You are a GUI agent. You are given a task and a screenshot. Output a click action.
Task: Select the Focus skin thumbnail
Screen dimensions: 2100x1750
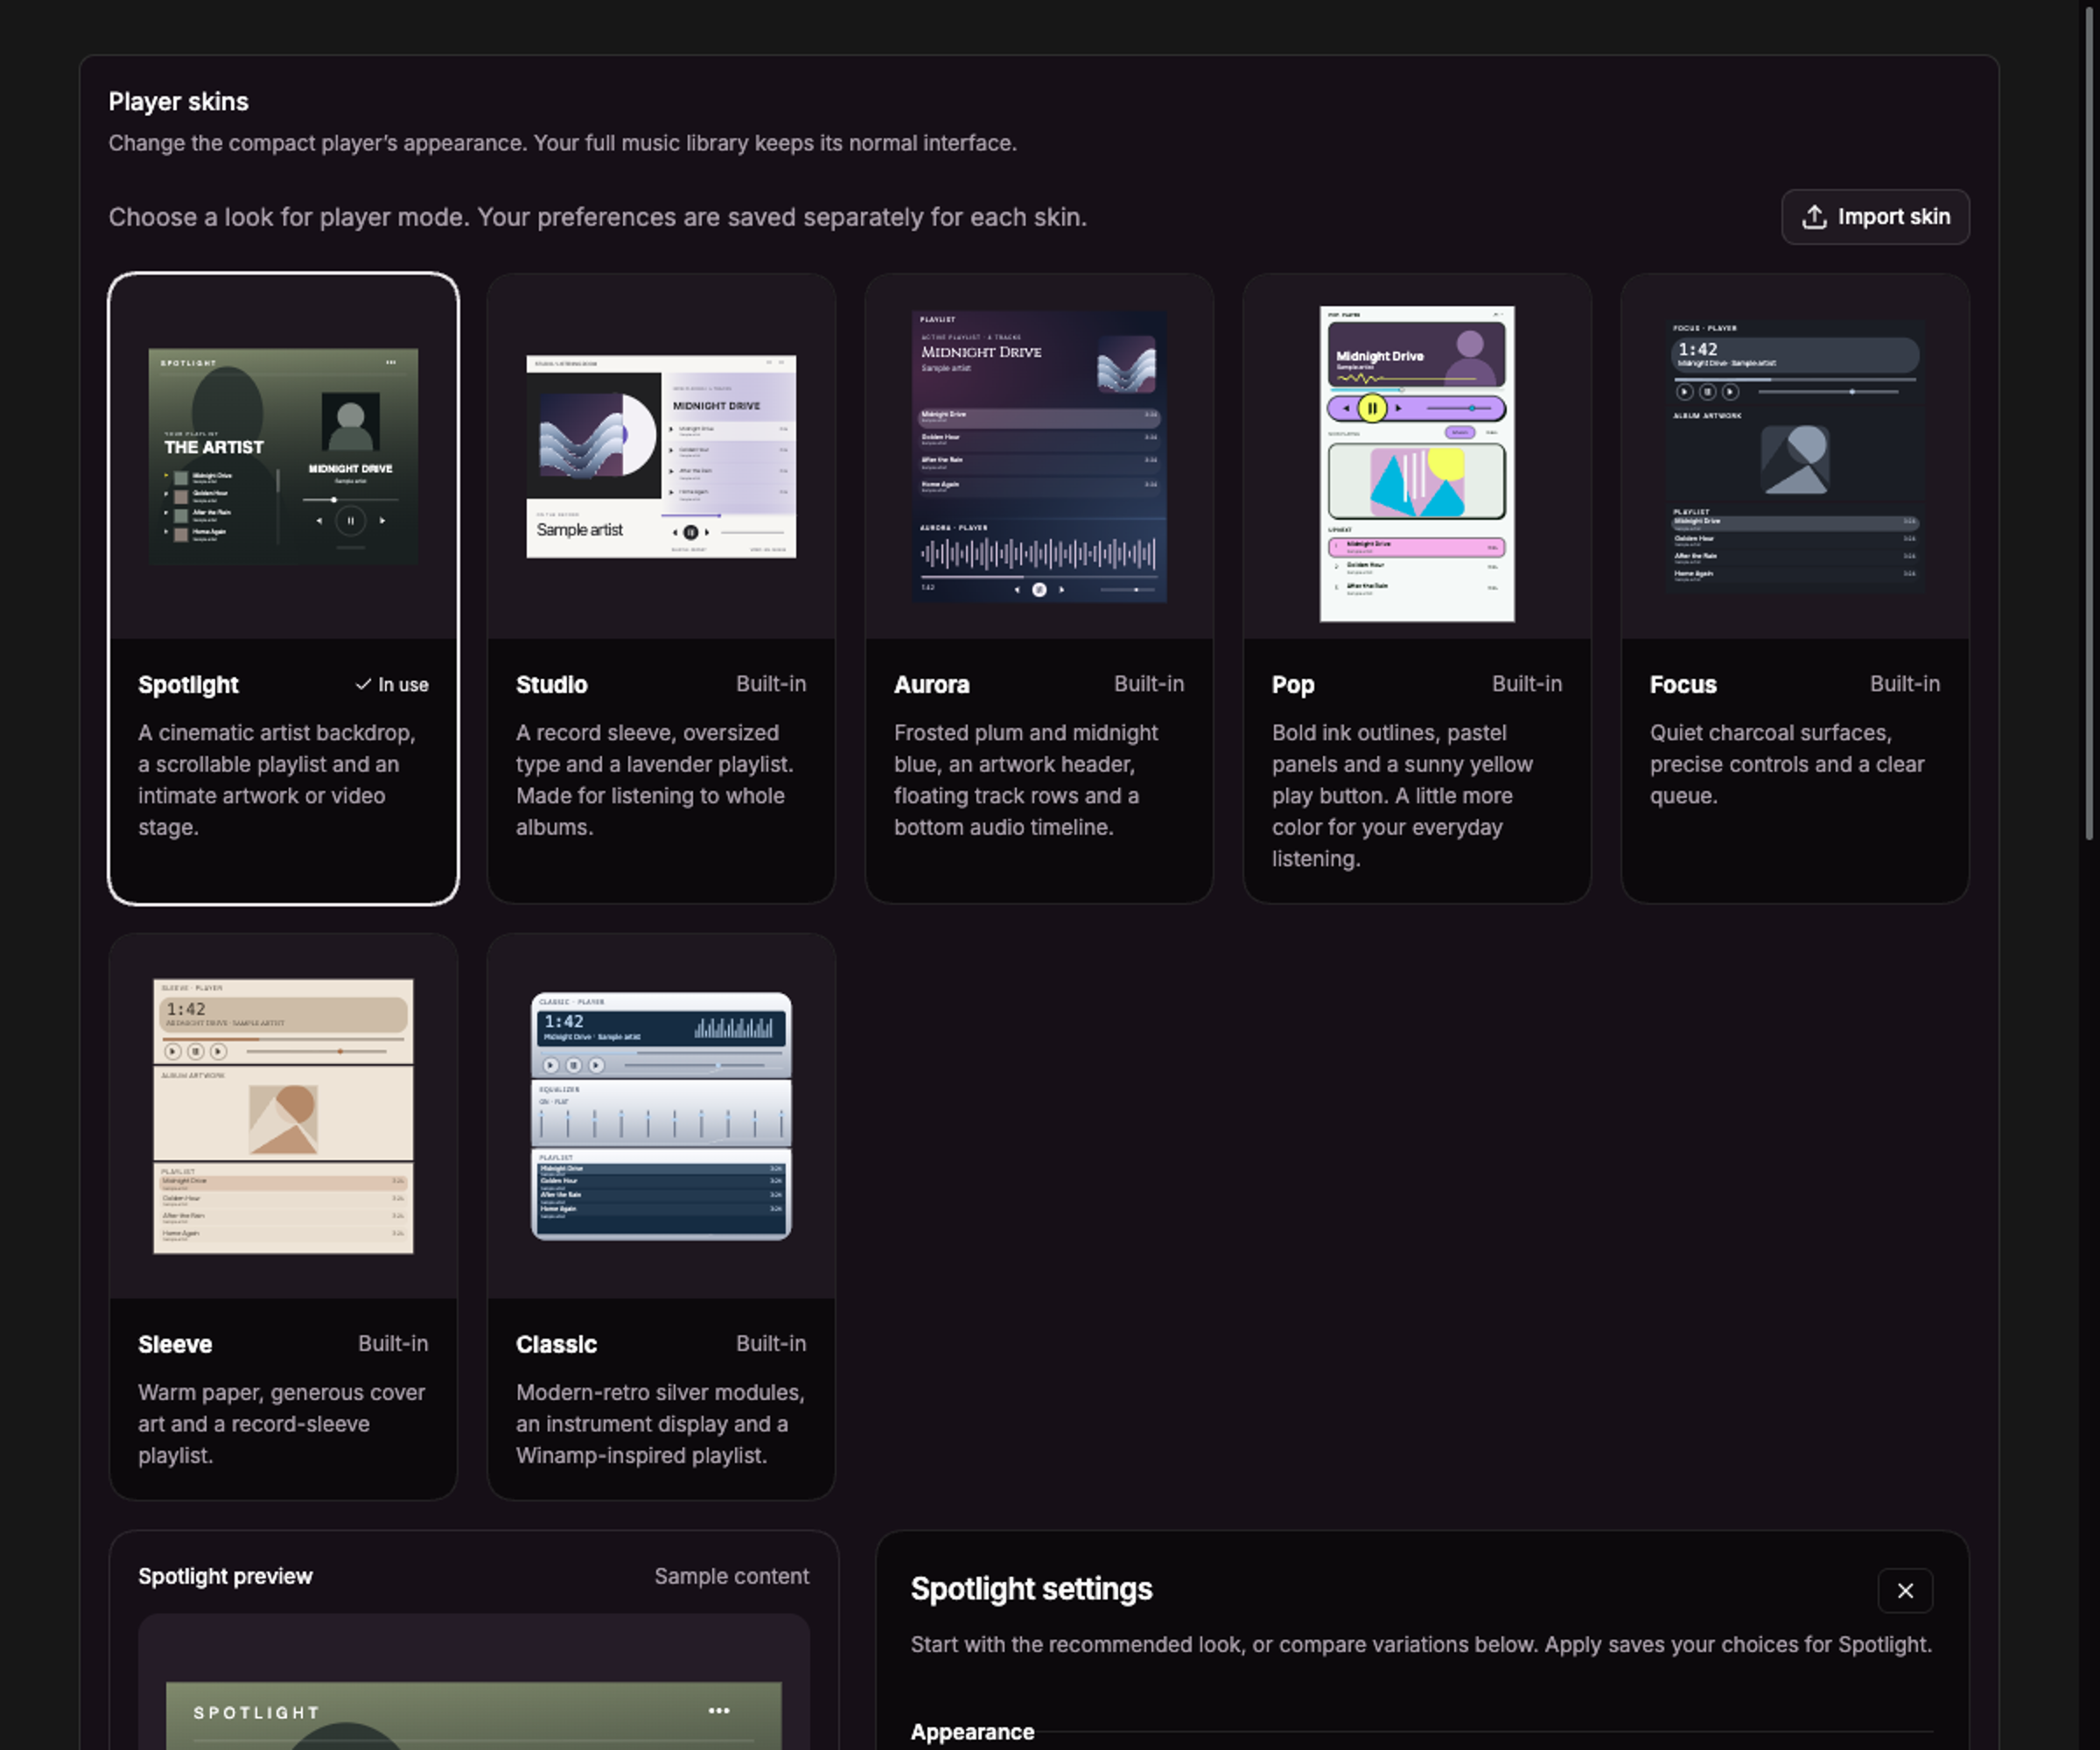(x=1795, y=456)
